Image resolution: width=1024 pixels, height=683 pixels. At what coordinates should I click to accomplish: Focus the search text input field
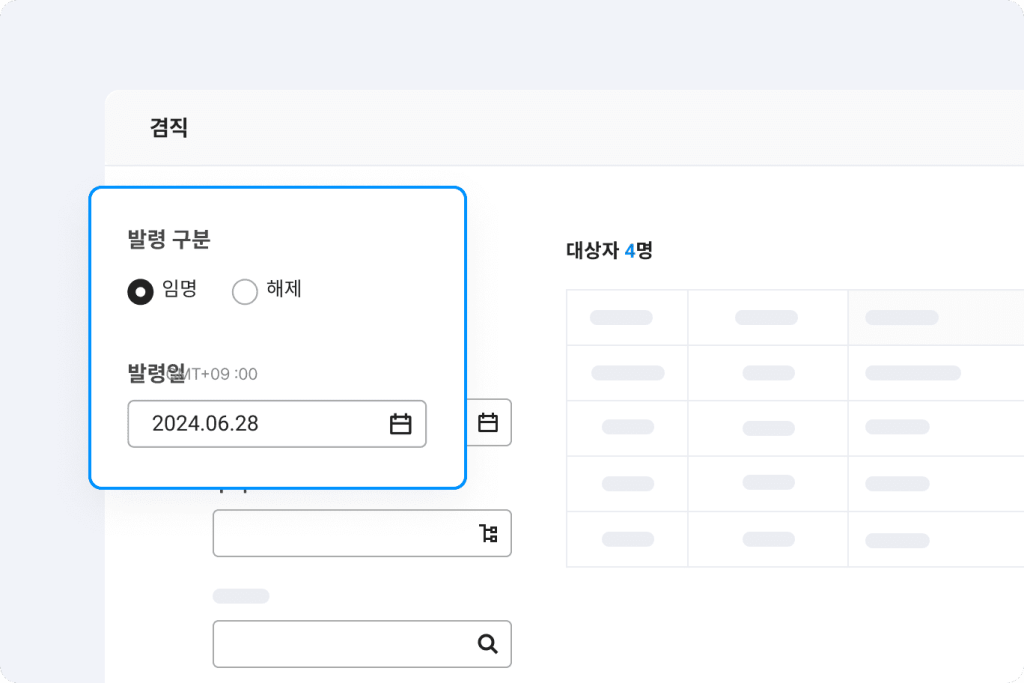coord(340,644)
